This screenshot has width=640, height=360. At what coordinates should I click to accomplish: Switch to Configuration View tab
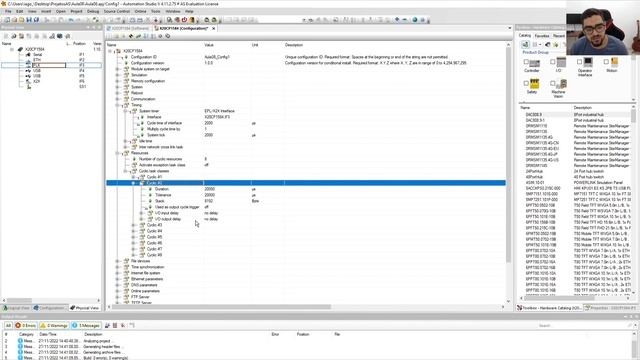49,308
